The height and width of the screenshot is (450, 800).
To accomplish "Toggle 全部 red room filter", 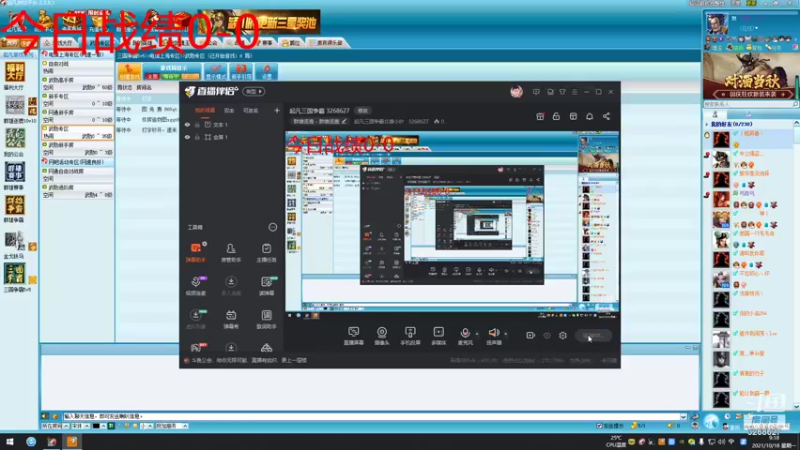I will coord(153,77).
